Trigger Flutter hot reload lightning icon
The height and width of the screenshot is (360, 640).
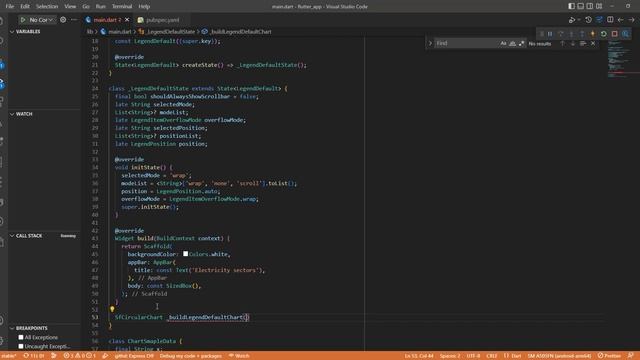pyautogui.click(x=593, y=34)
